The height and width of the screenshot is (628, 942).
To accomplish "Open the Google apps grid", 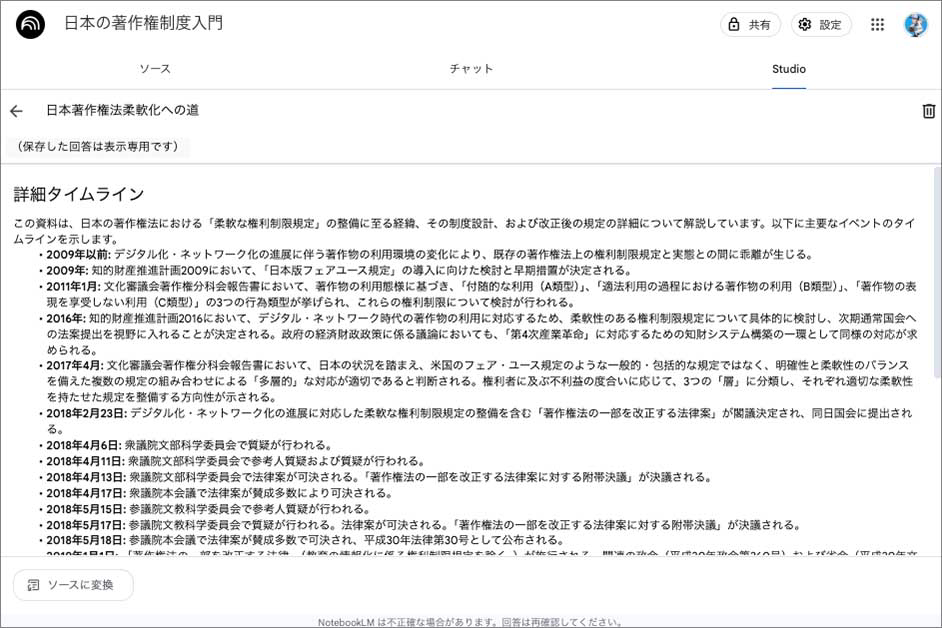I will (x=878, y=25).
